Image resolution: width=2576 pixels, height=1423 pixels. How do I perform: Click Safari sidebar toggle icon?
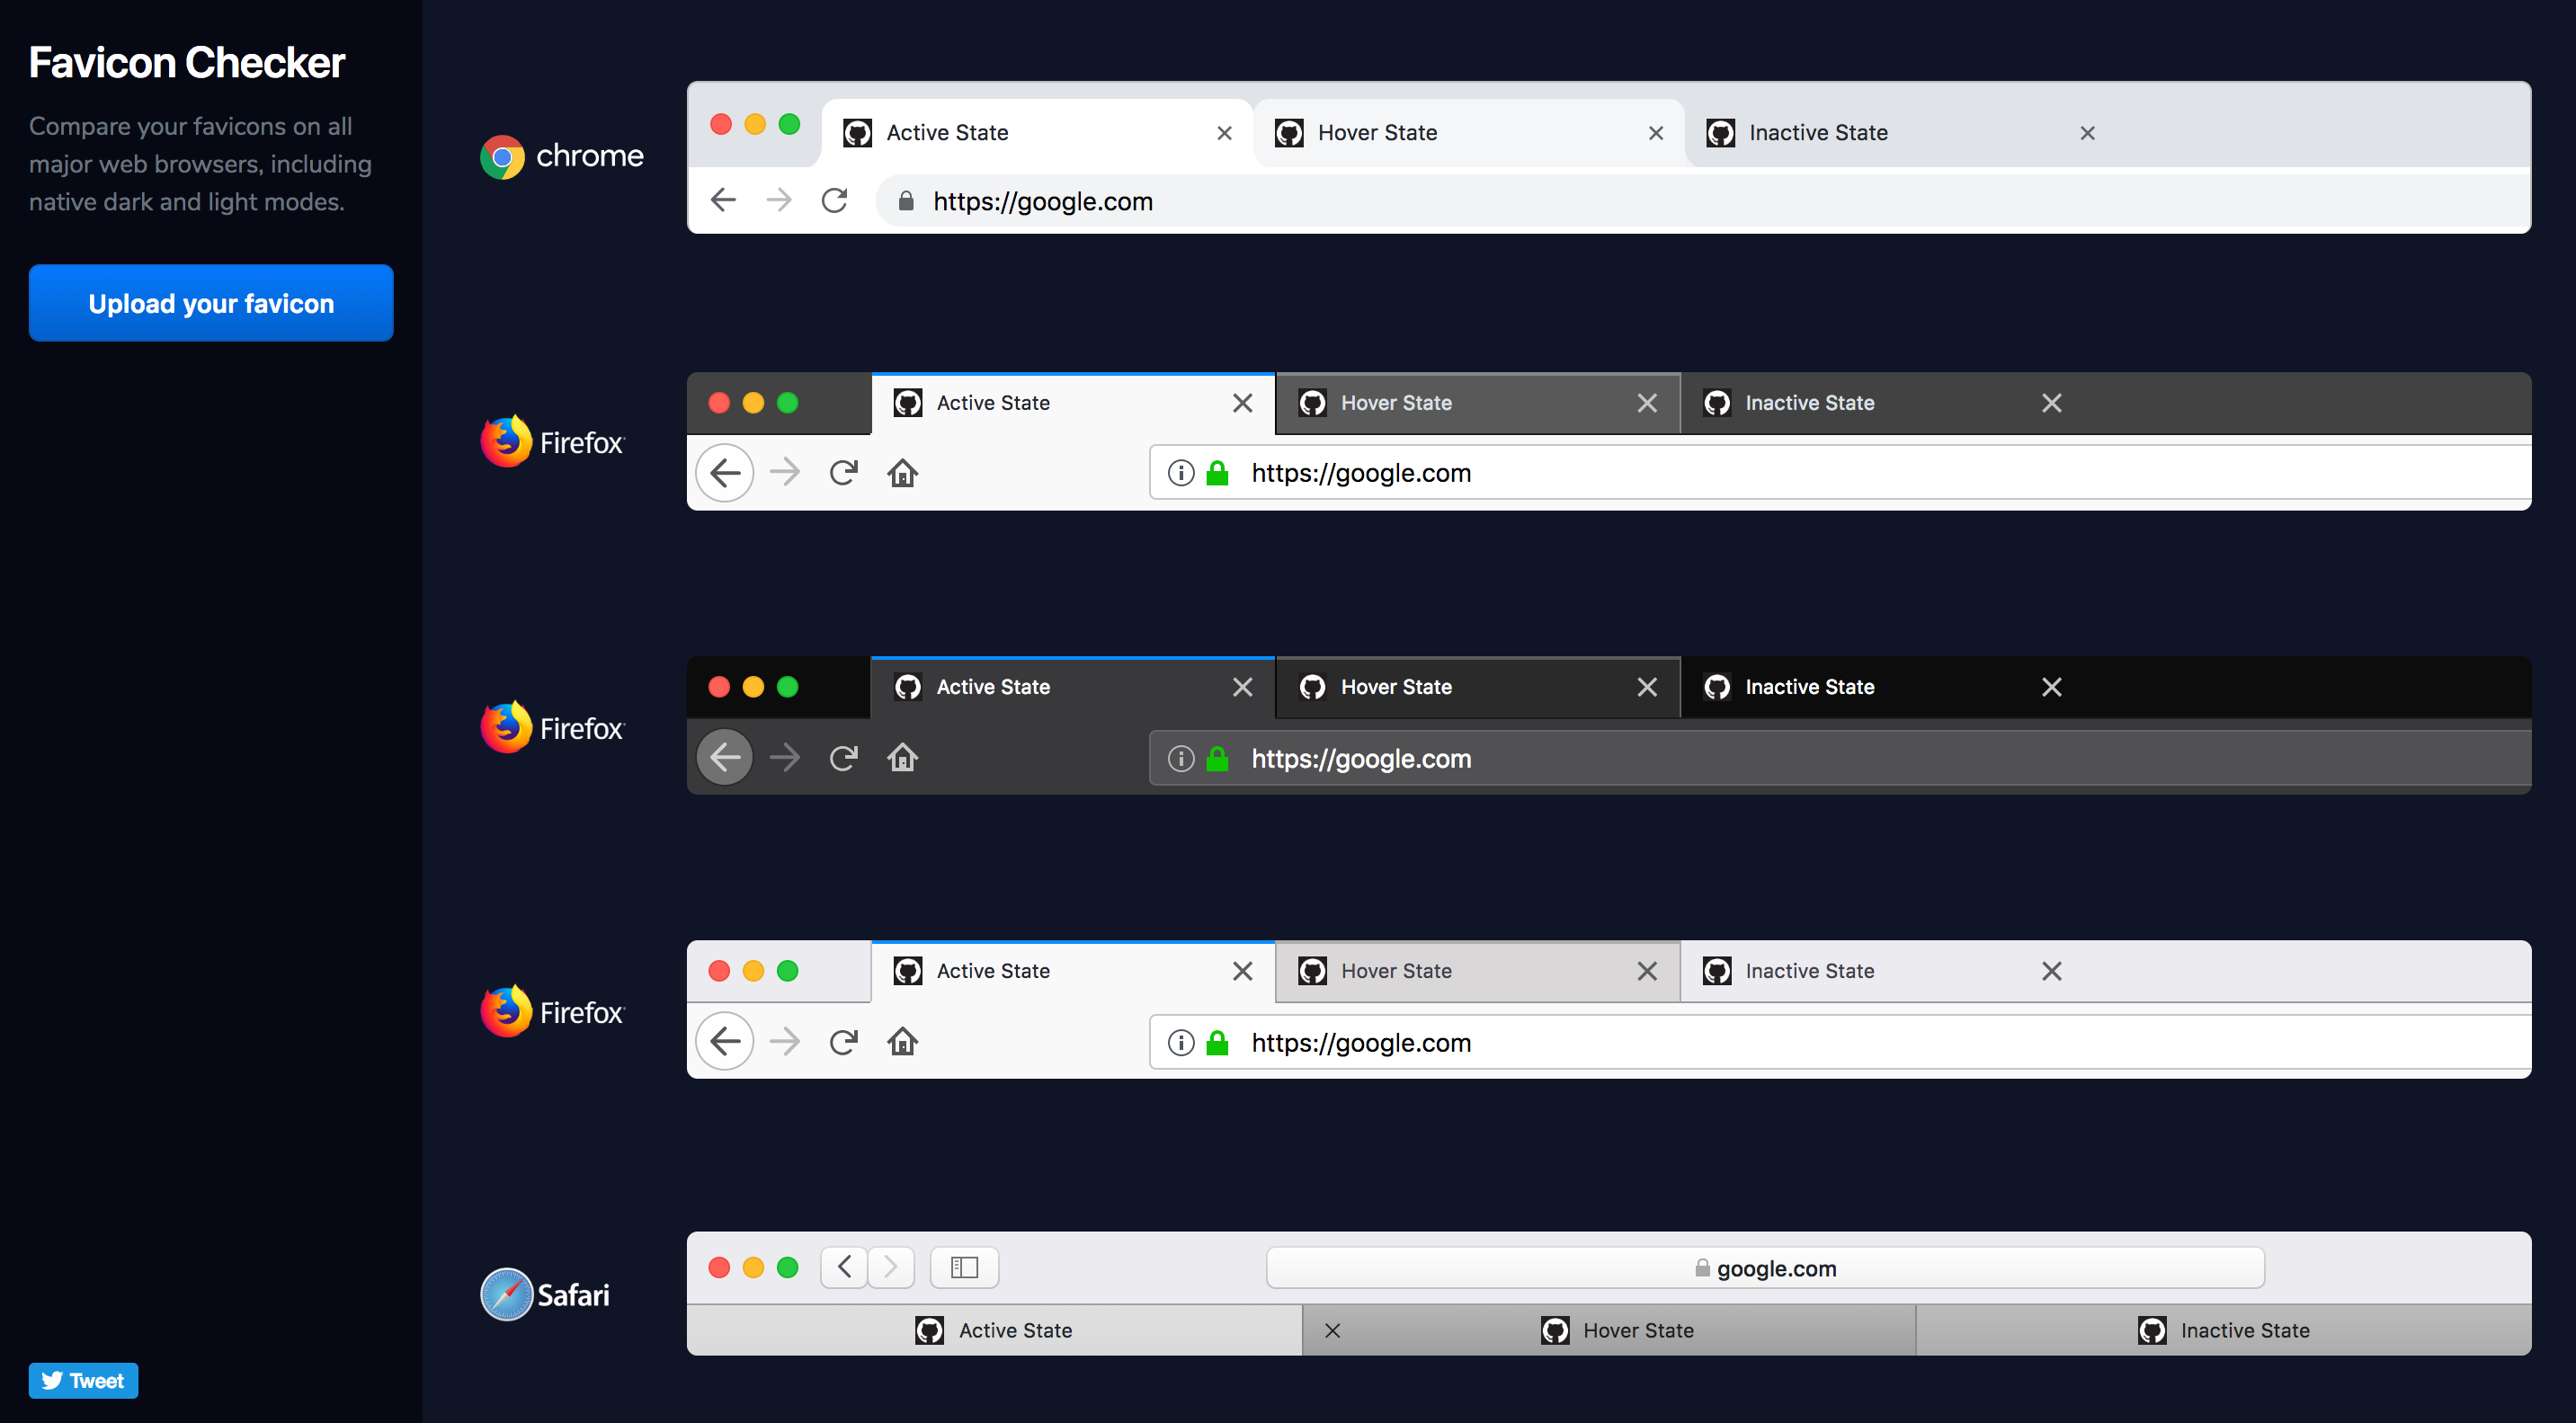964,1268
